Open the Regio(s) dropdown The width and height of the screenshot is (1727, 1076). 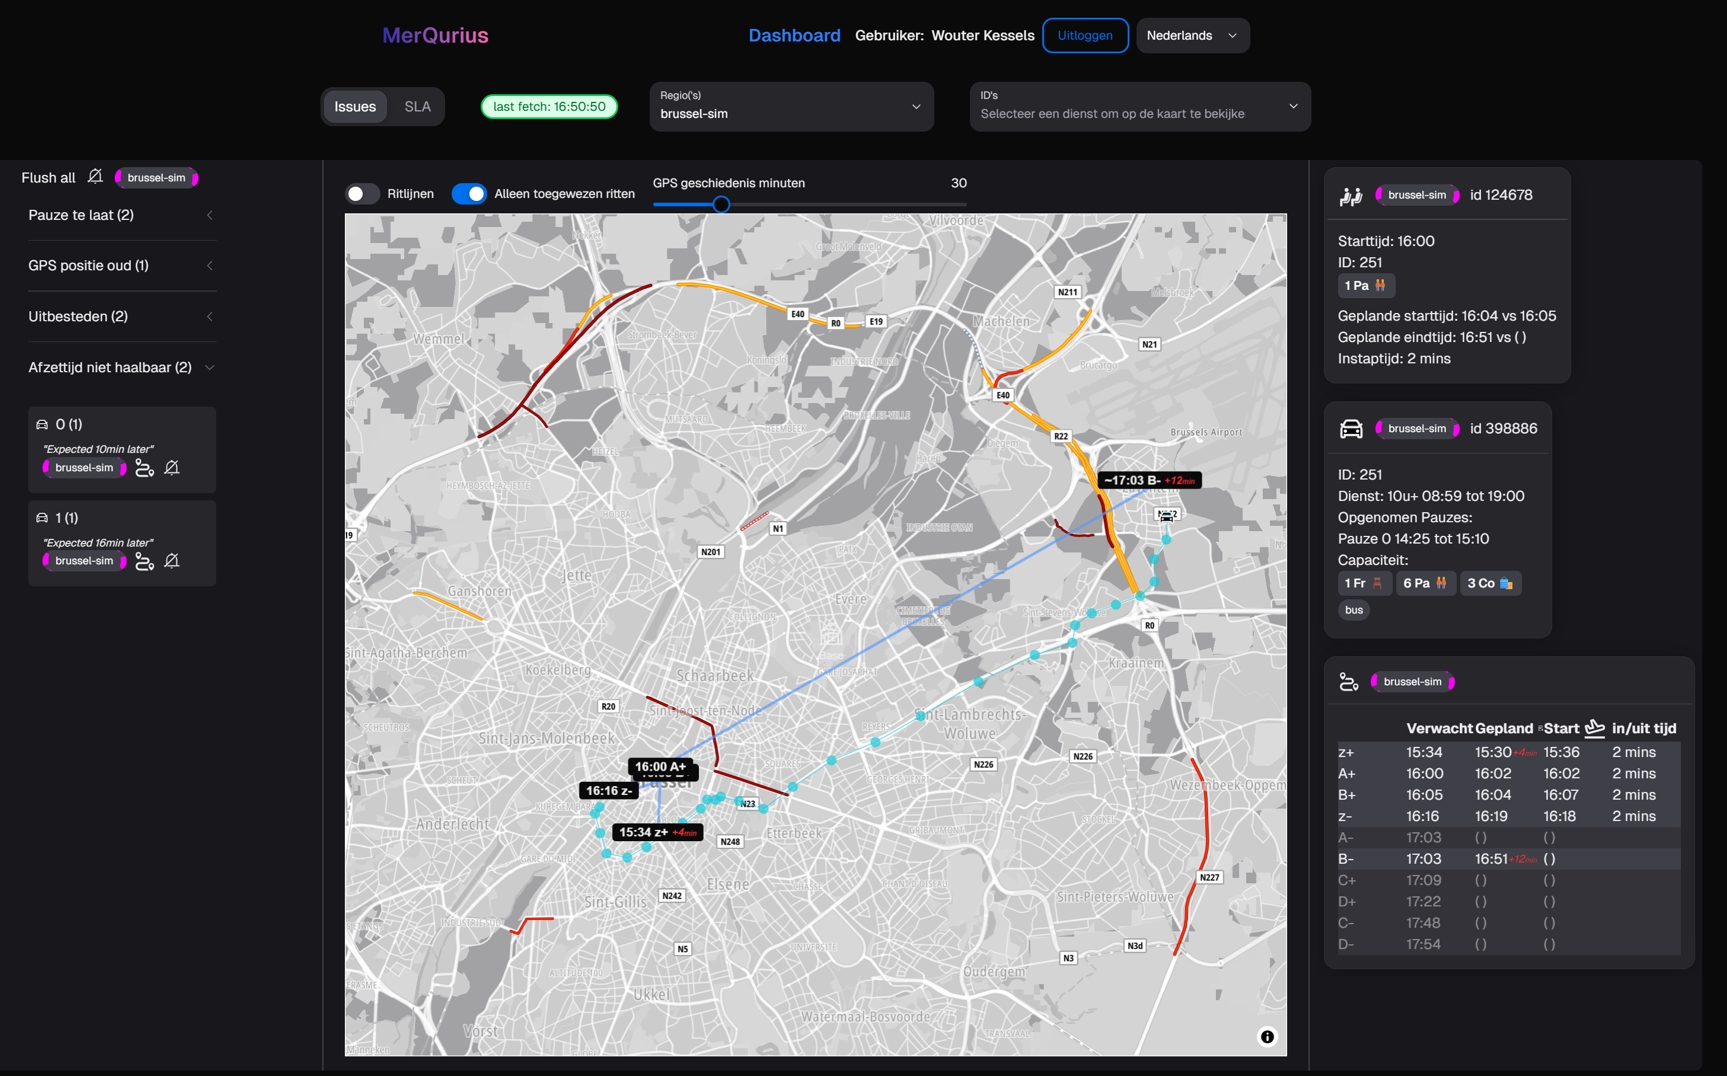pos(791,107)
